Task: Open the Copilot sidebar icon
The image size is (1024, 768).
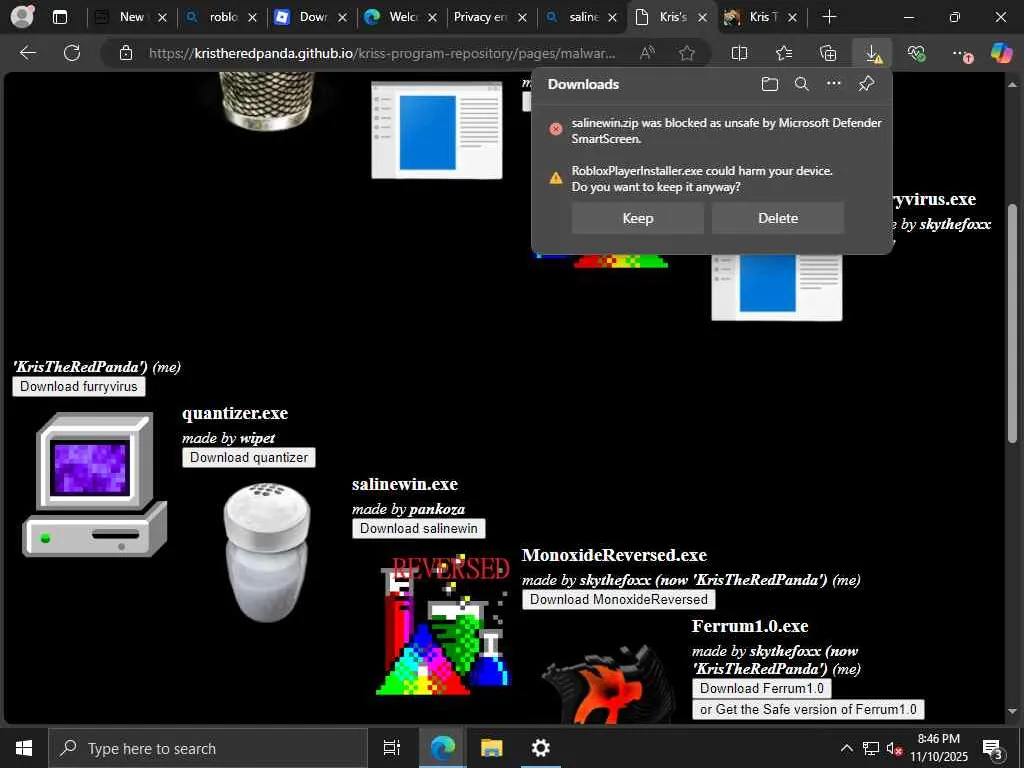Action: tap(1000, 53)
